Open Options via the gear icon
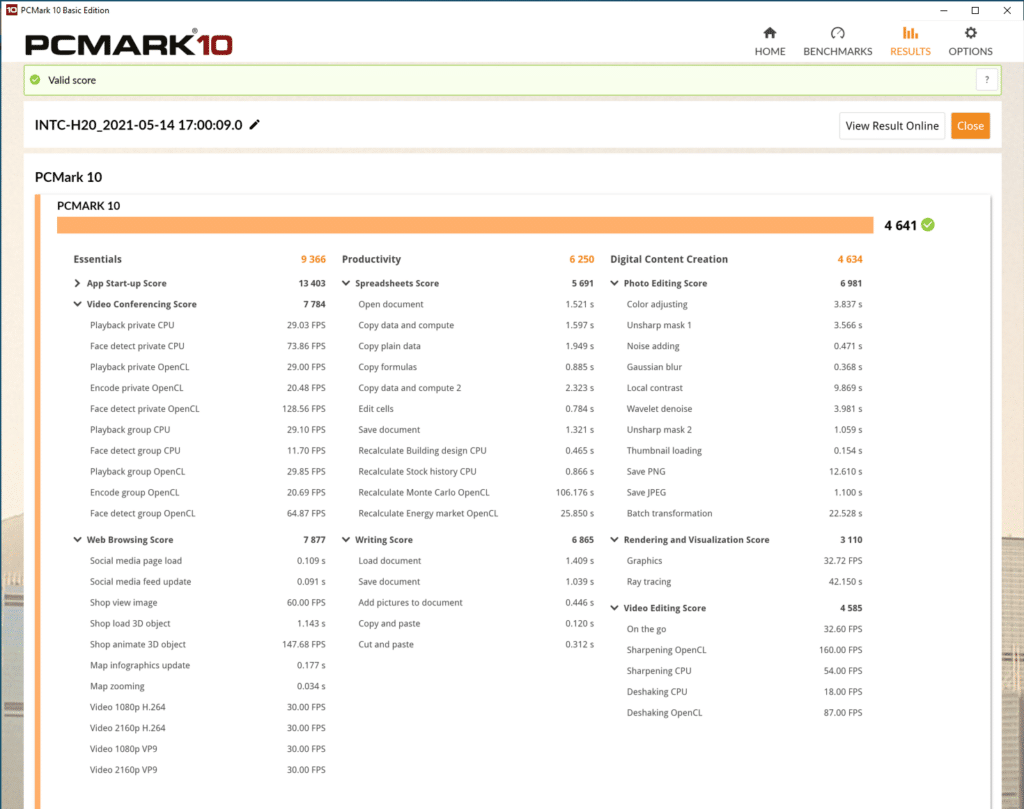The image size is (1024, 809). point(970,33)
